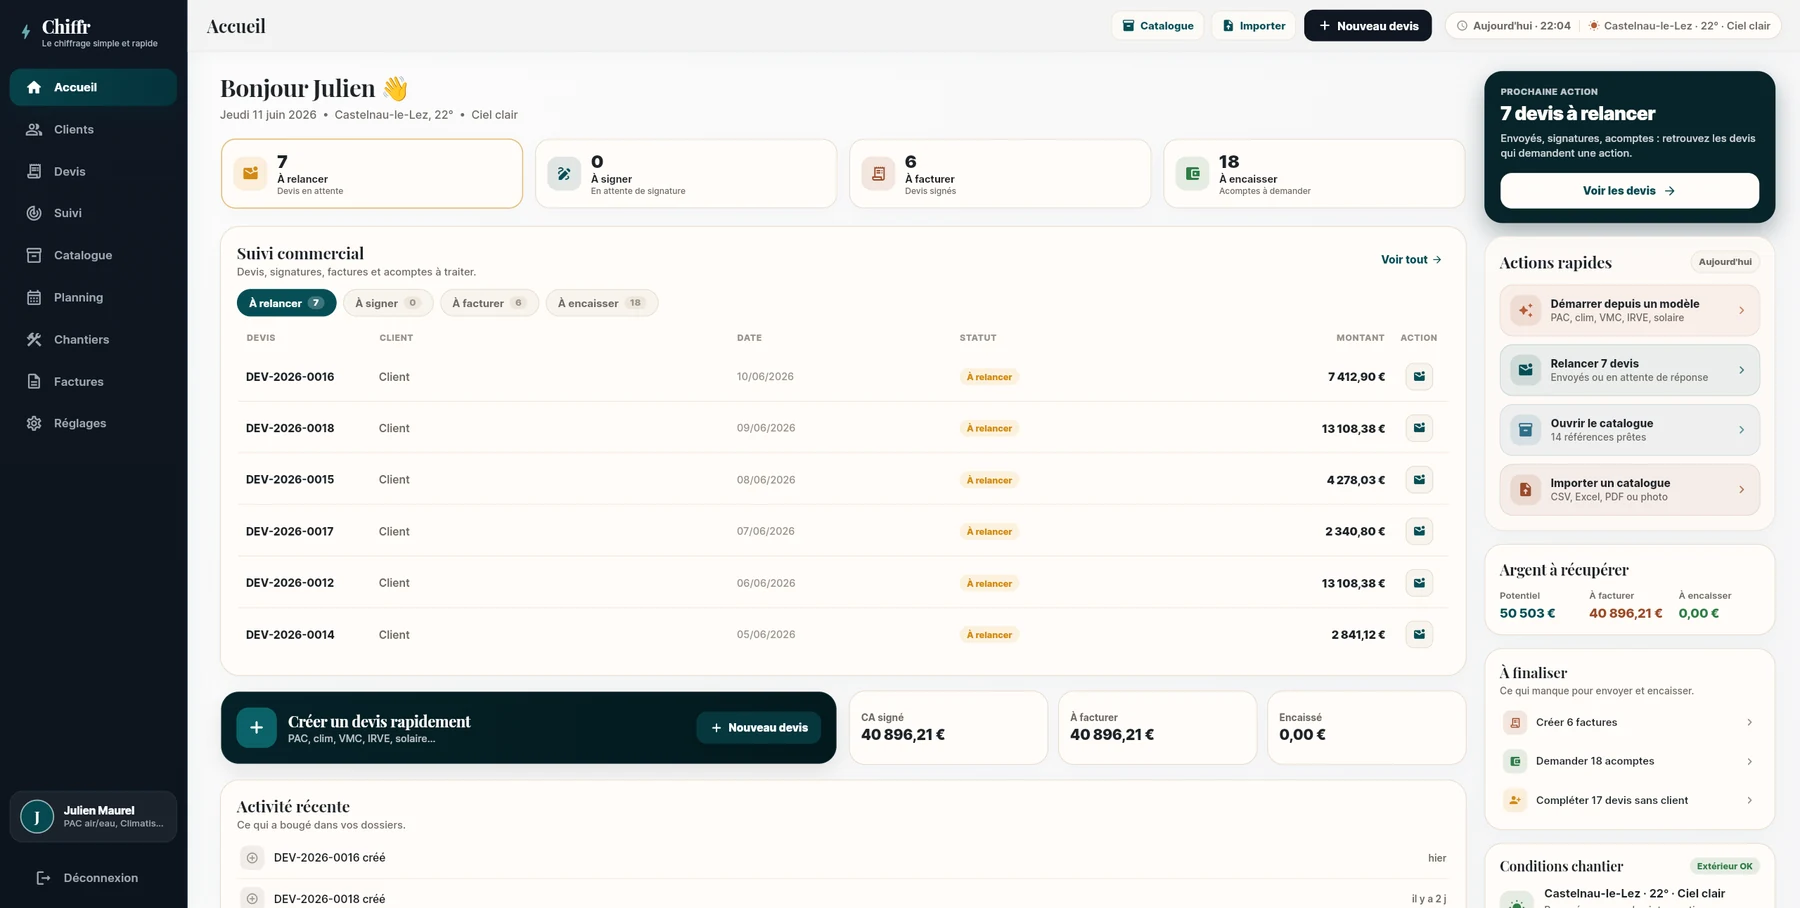Screen dimensions: 1800x908
Task: Click the clock icon next to Aujourd'hui
Action: (x=1462, y=26)
